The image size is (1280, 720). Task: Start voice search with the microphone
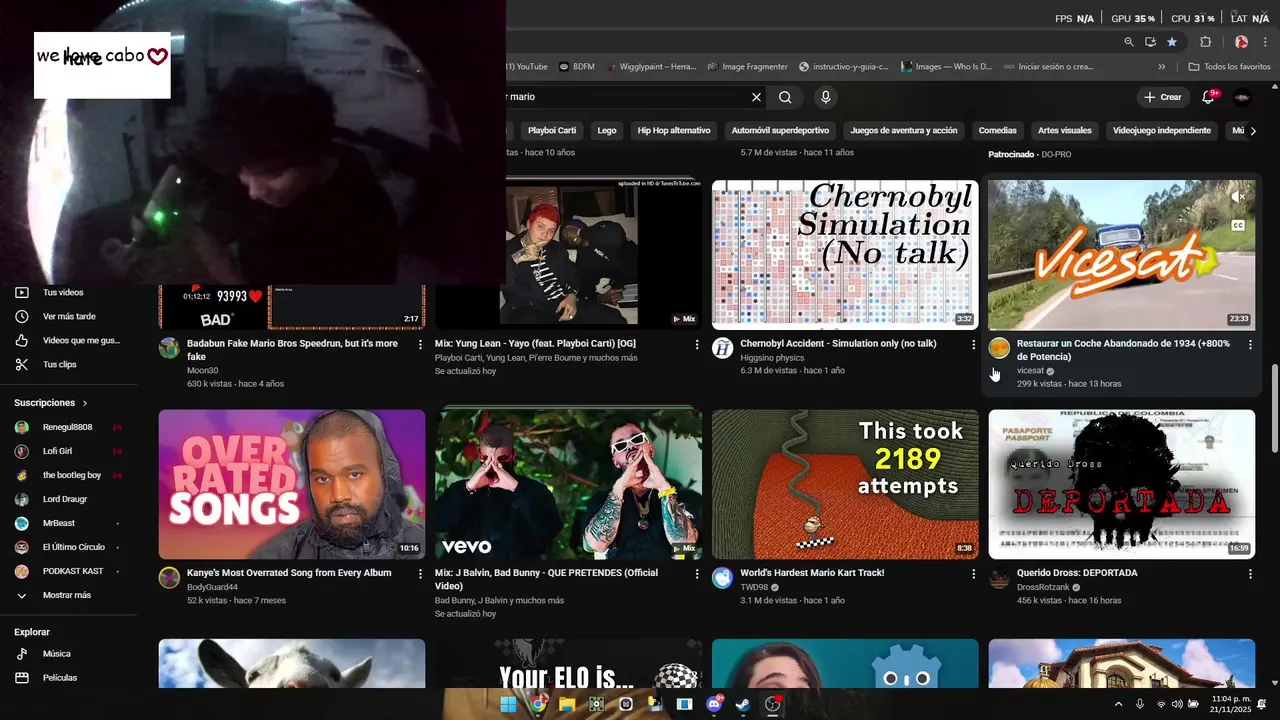tap(825, 97)
